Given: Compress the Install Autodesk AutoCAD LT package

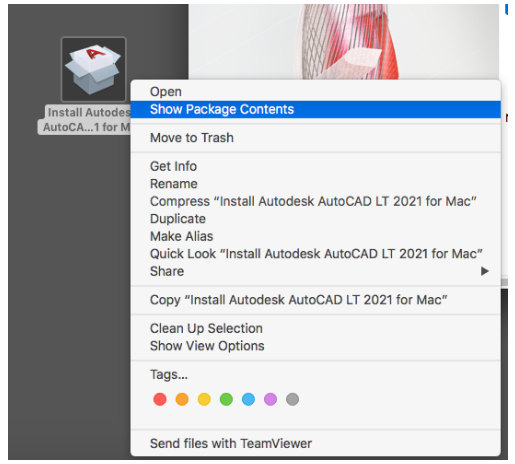Looking at the screenshot, I should coord(316,201).
